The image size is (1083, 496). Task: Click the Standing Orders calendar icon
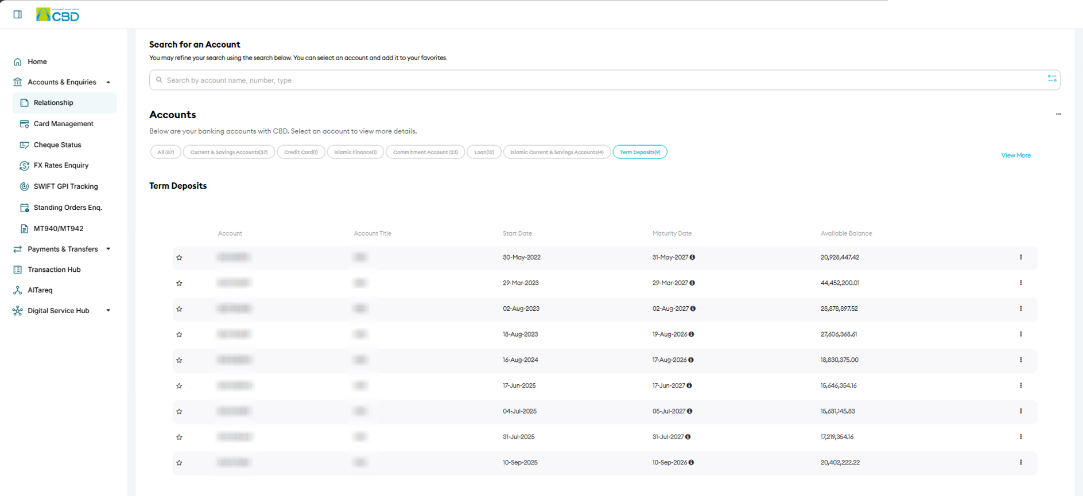[24, 207]
